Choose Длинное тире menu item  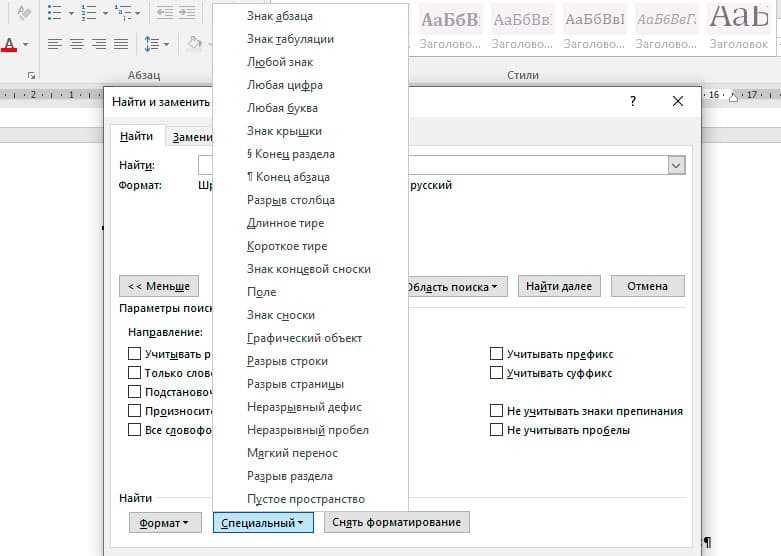[x=310, y=223]
